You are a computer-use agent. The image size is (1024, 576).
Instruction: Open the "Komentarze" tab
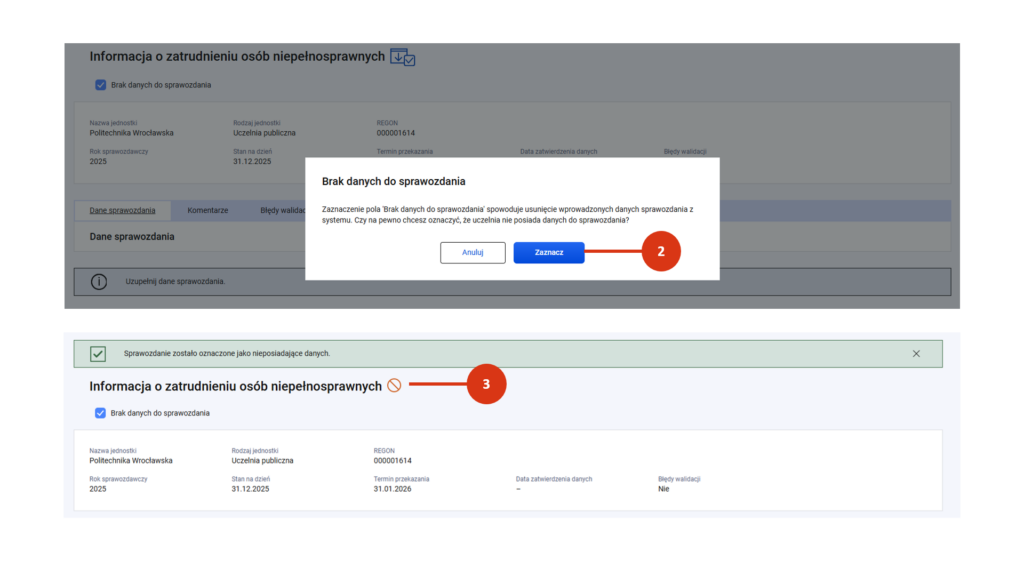pos(208,211)
